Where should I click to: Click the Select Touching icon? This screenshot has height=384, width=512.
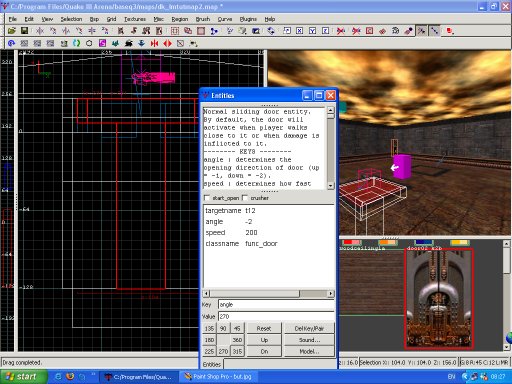(134, 31)
